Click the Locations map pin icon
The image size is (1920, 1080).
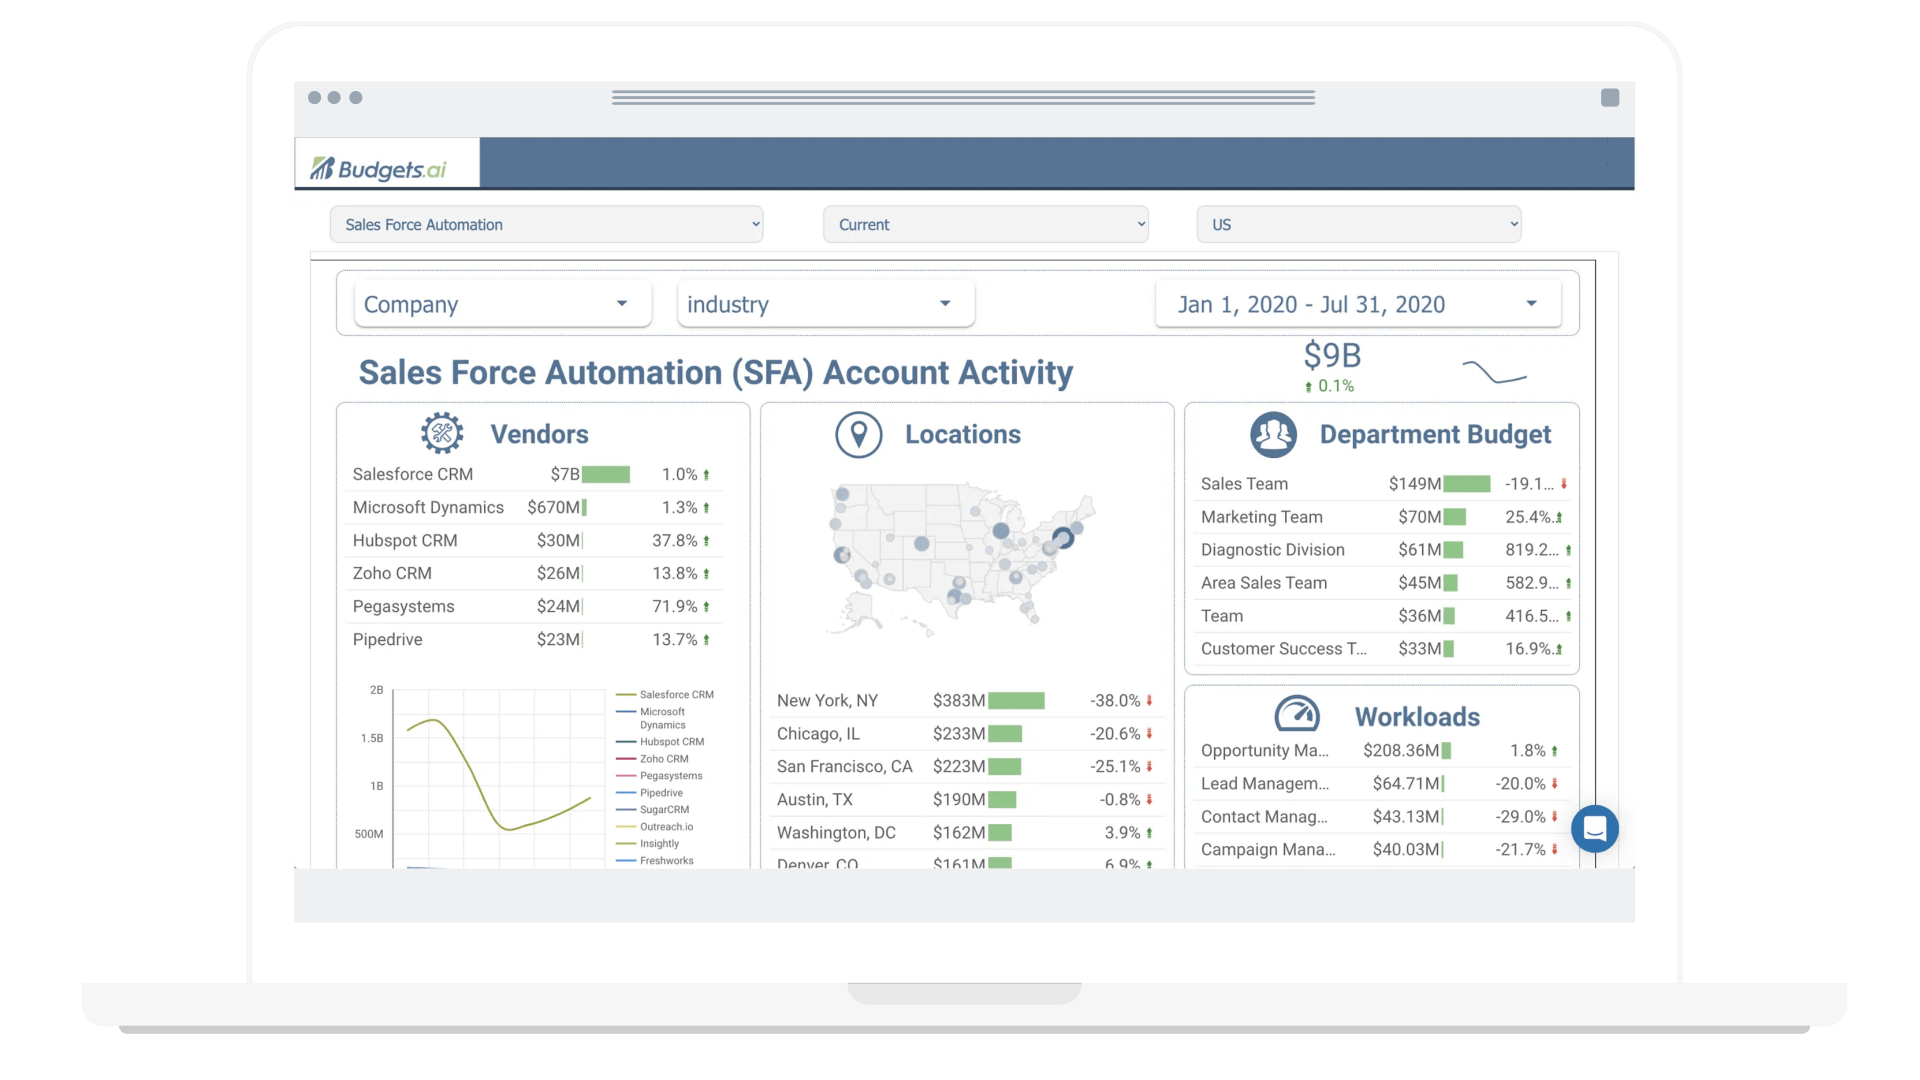pyautogui.click(x=859, y=434)
